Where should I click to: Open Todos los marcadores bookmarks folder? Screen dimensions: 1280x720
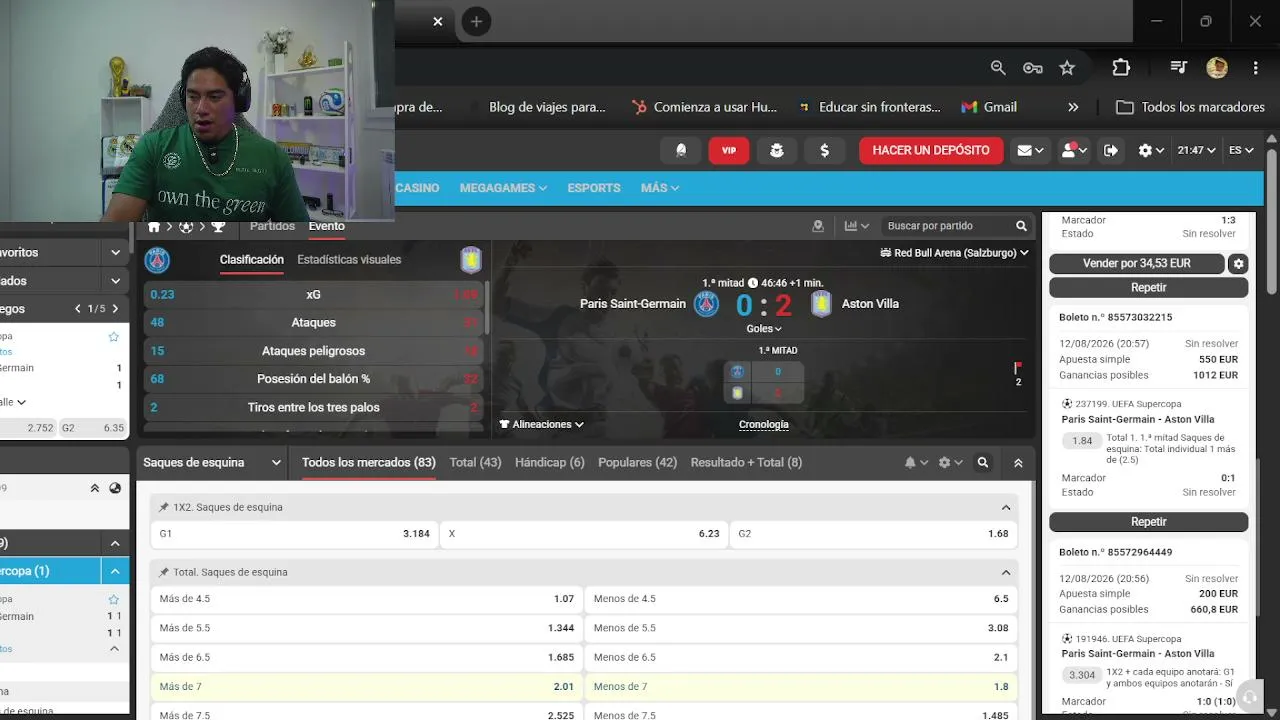pos(1191,107)
